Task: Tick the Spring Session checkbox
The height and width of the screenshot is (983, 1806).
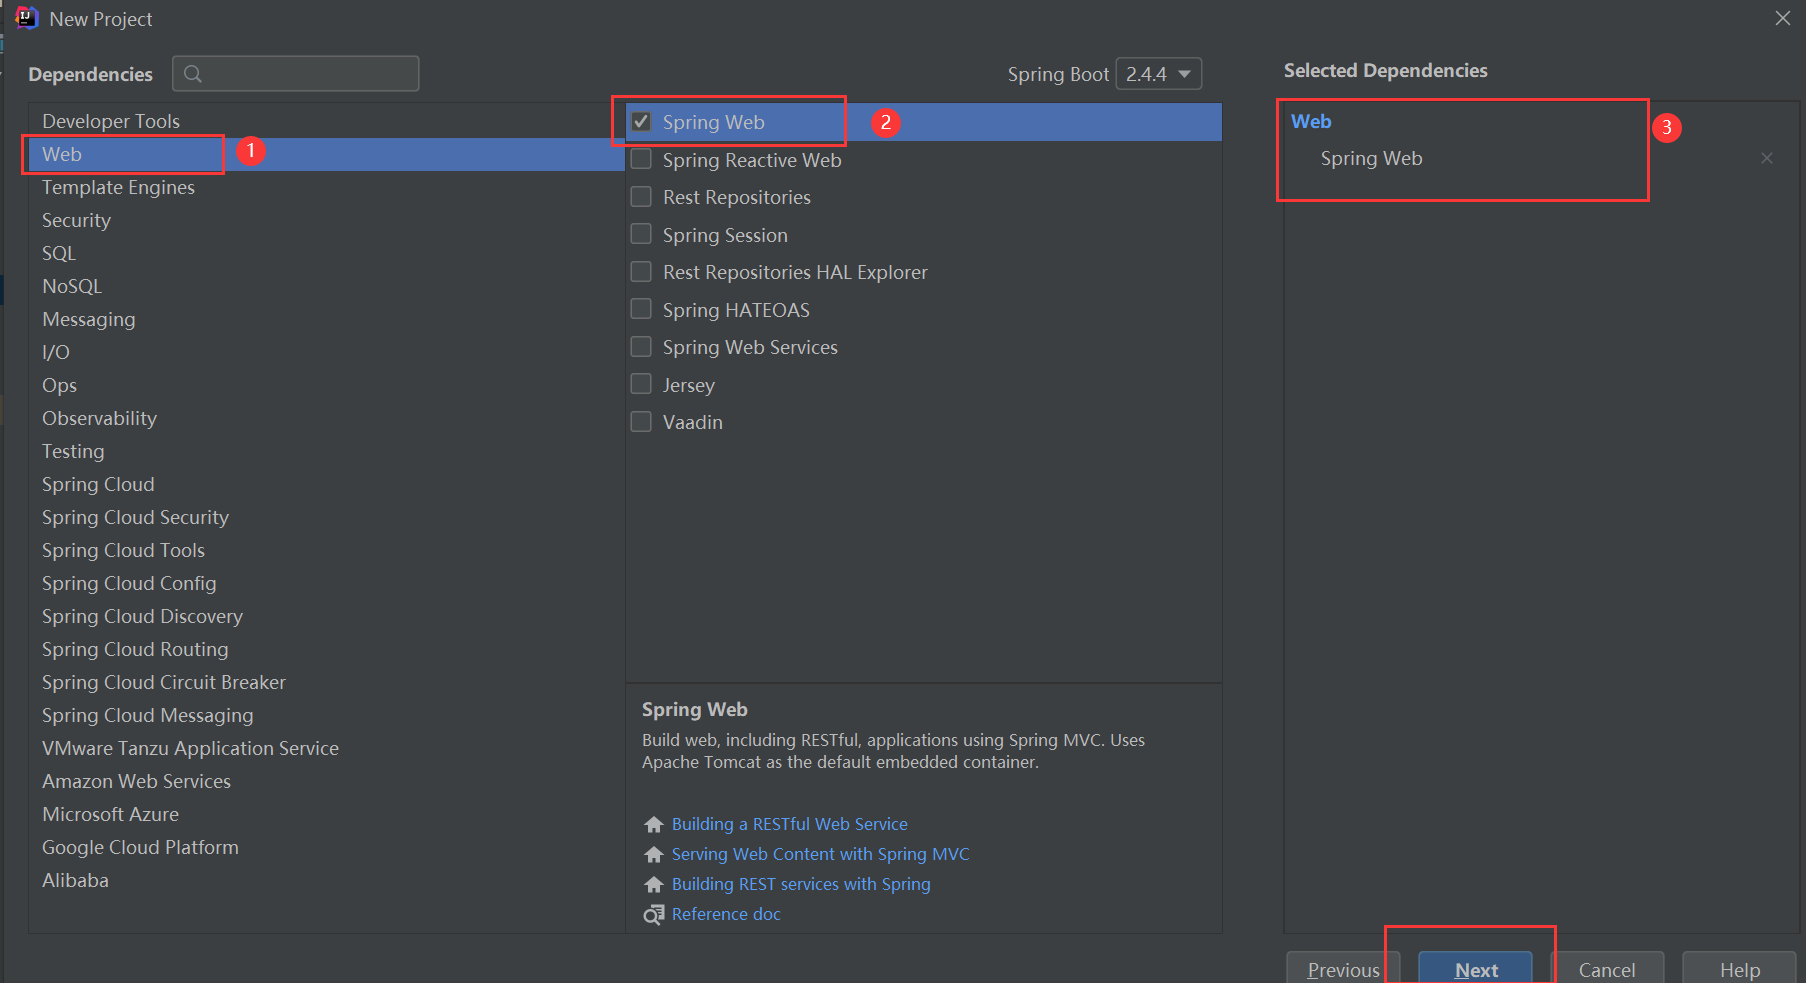Action: click(x=641, y=234)
